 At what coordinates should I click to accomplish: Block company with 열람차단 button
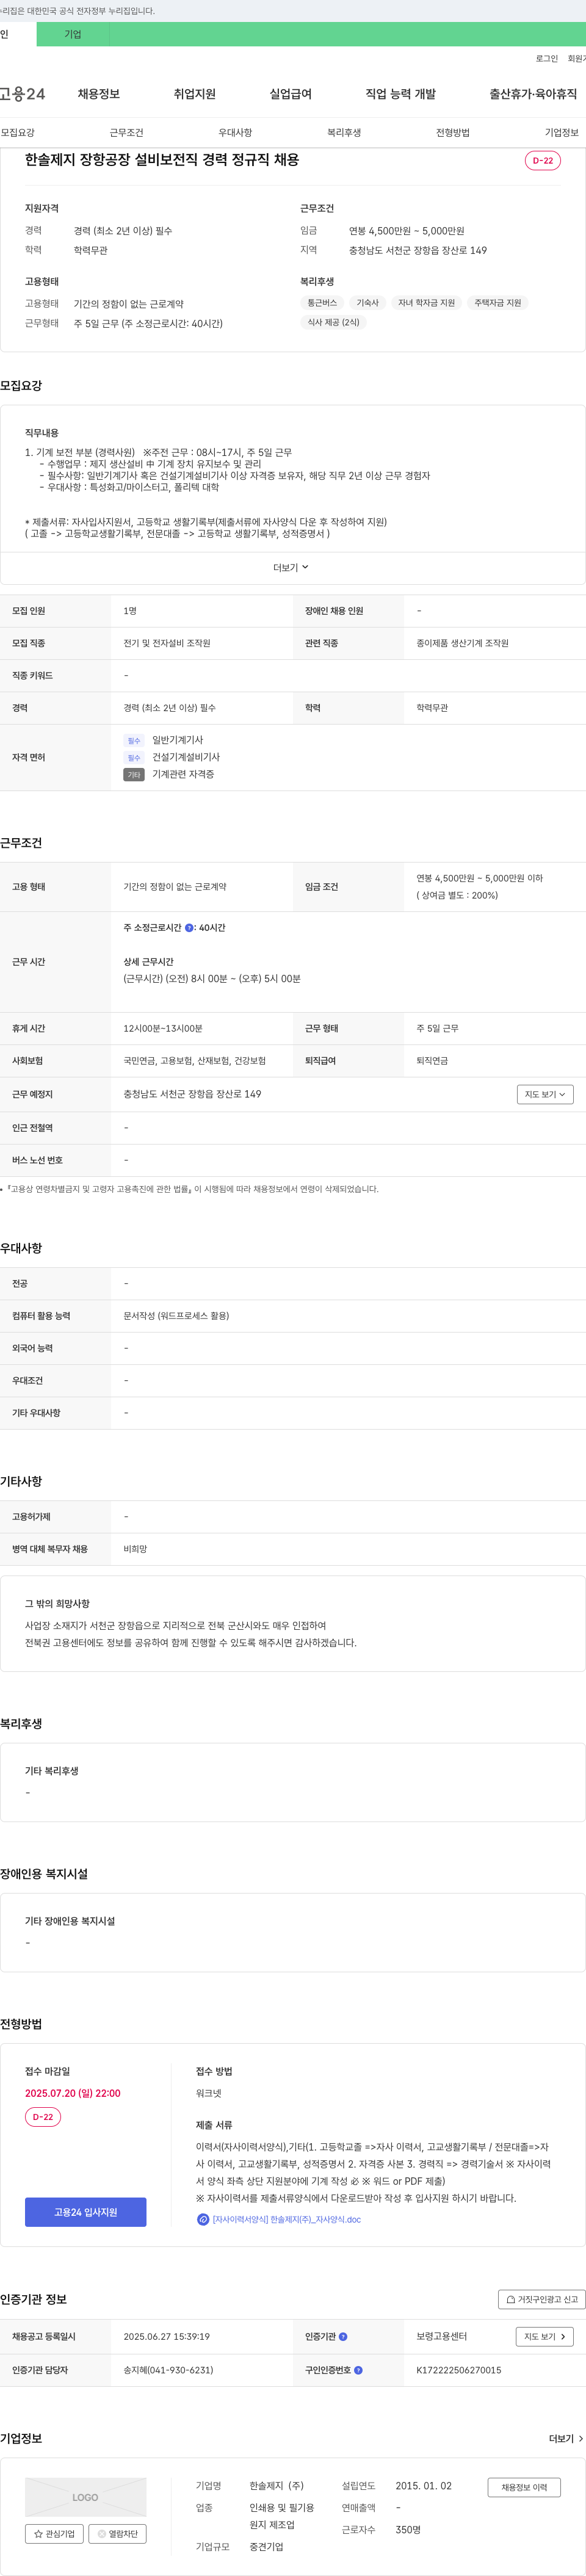[x=117, y=2533]
